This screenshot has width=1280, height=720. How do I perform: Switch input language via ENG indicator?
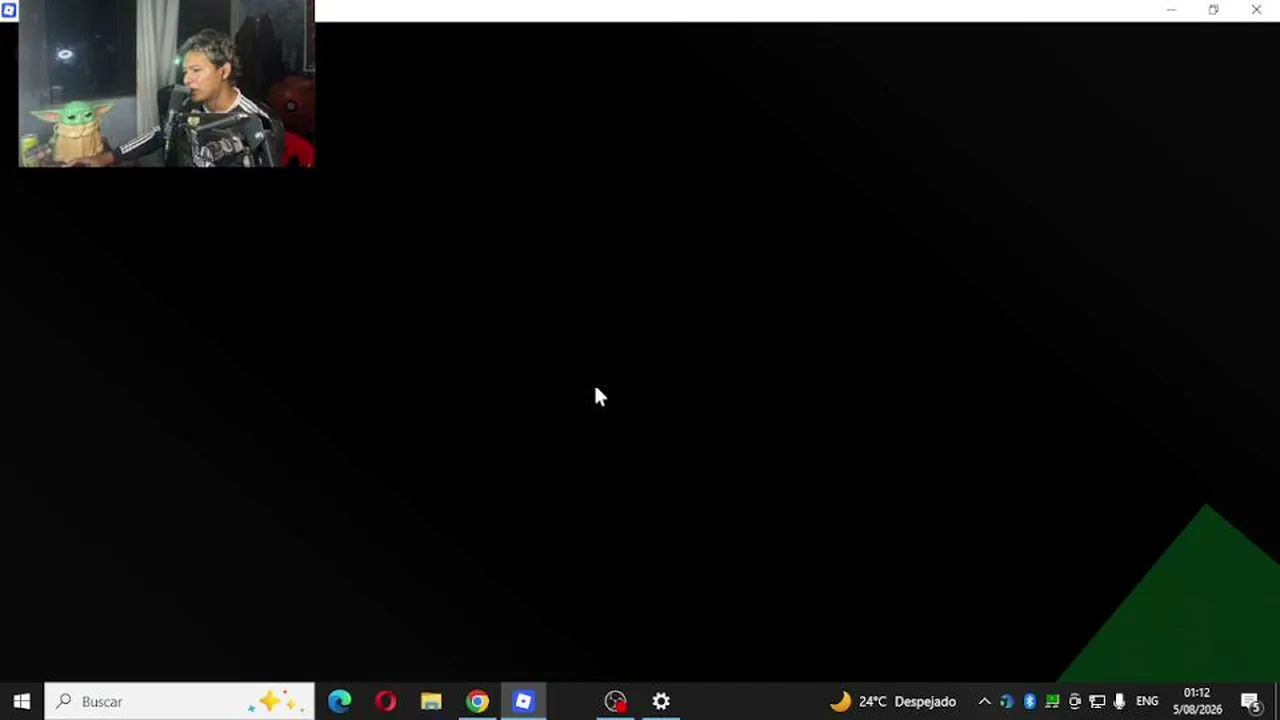1147,701
